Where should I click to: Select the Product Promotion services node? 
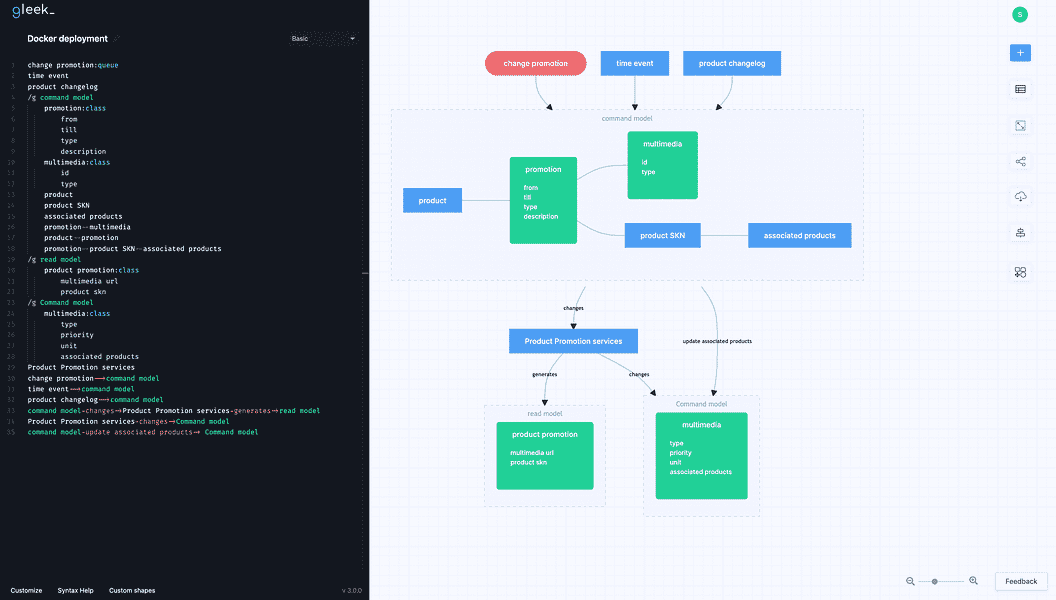click(x=573, y=340)
